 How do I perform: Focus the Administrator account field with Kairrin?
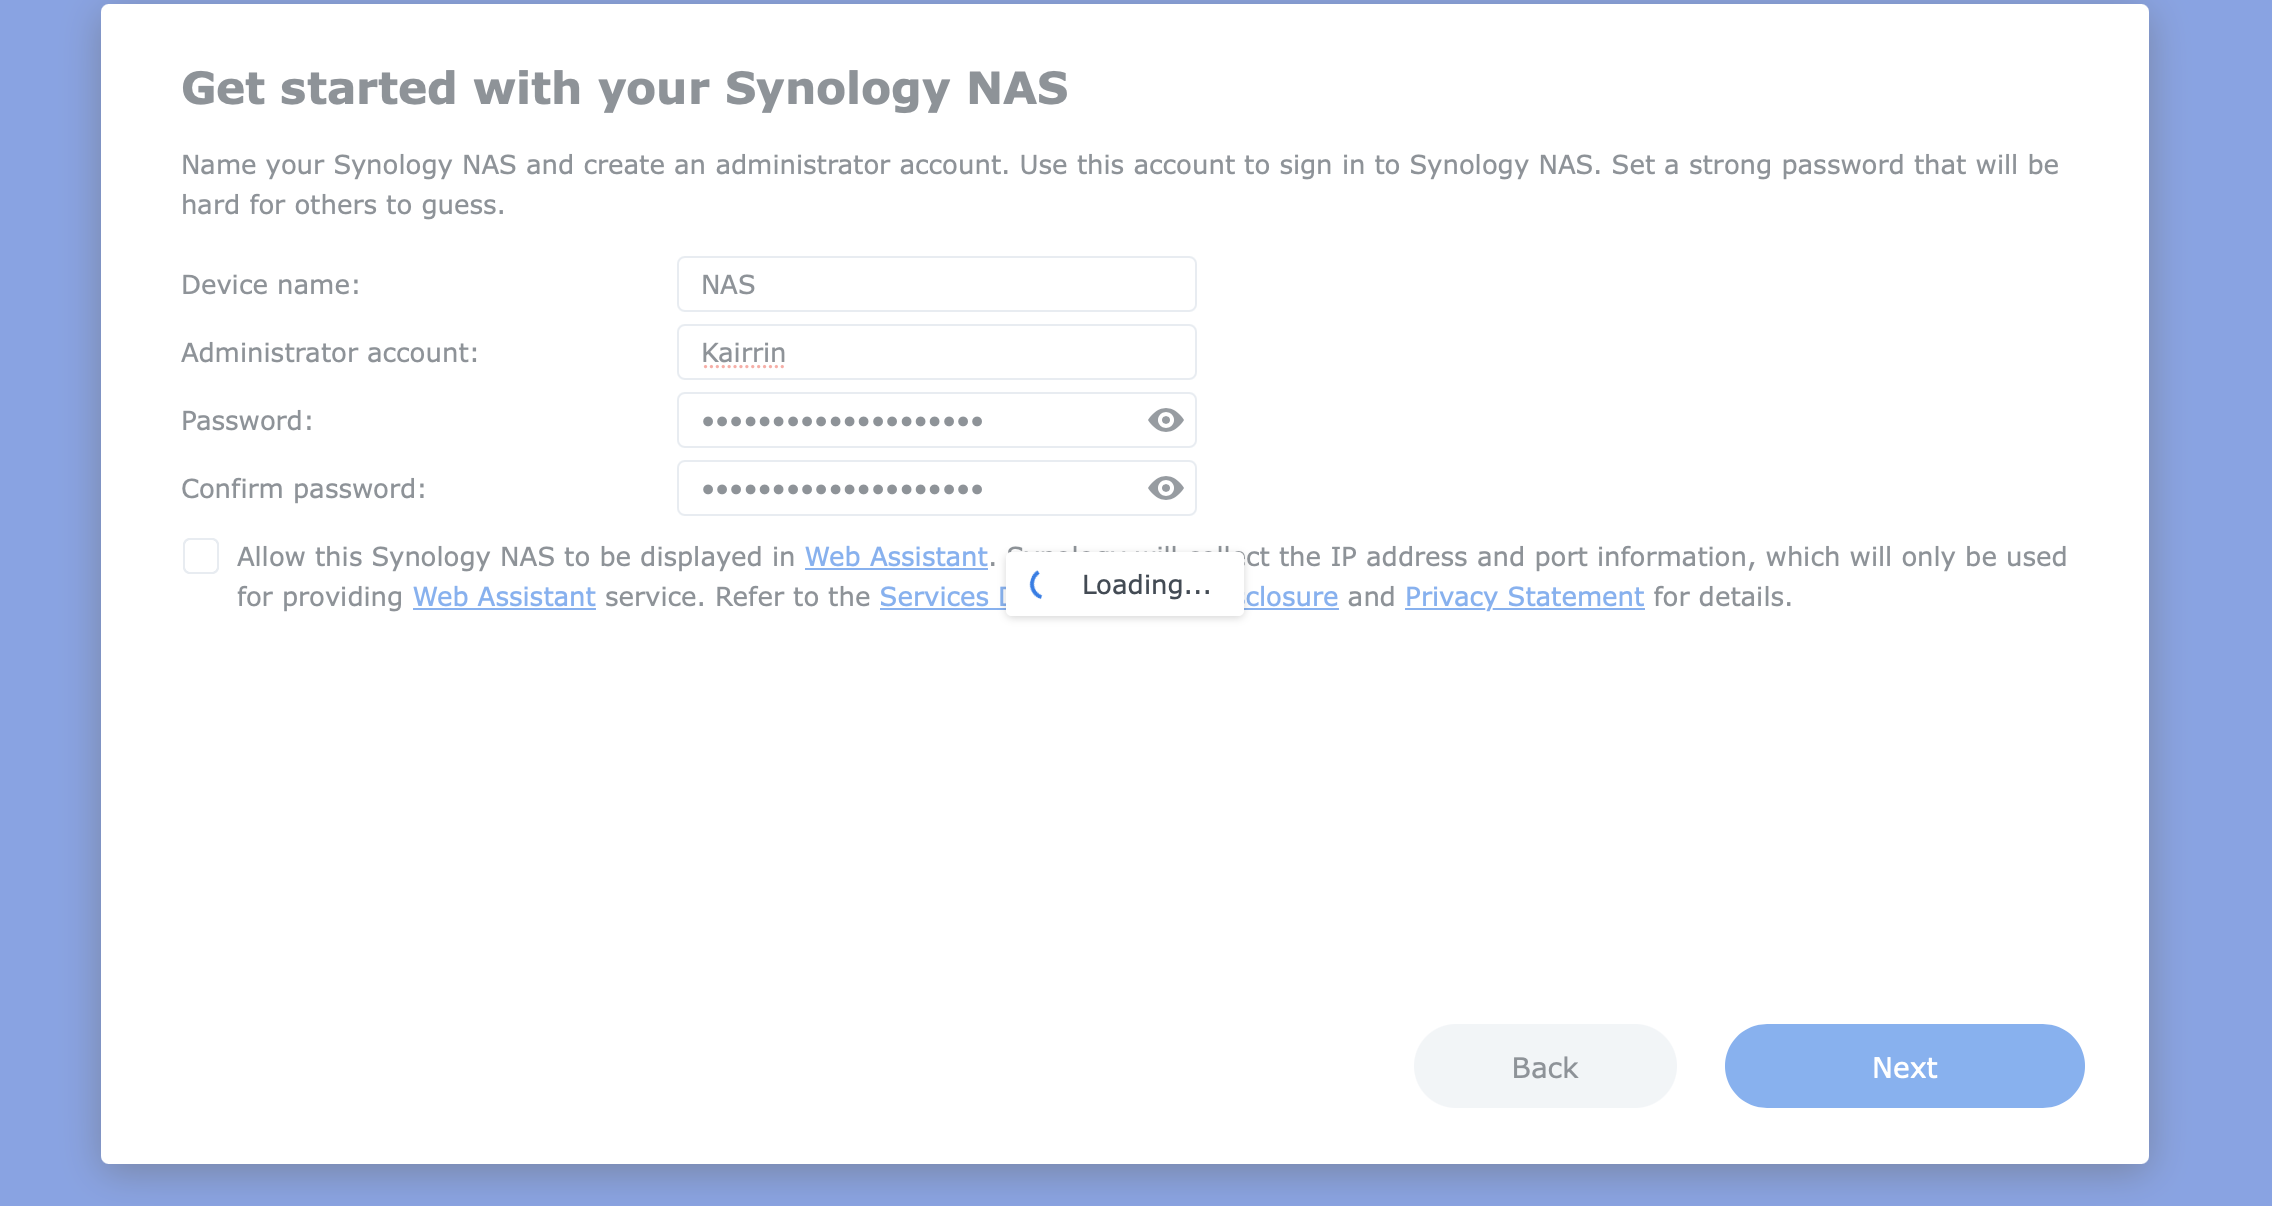point(936,353)
